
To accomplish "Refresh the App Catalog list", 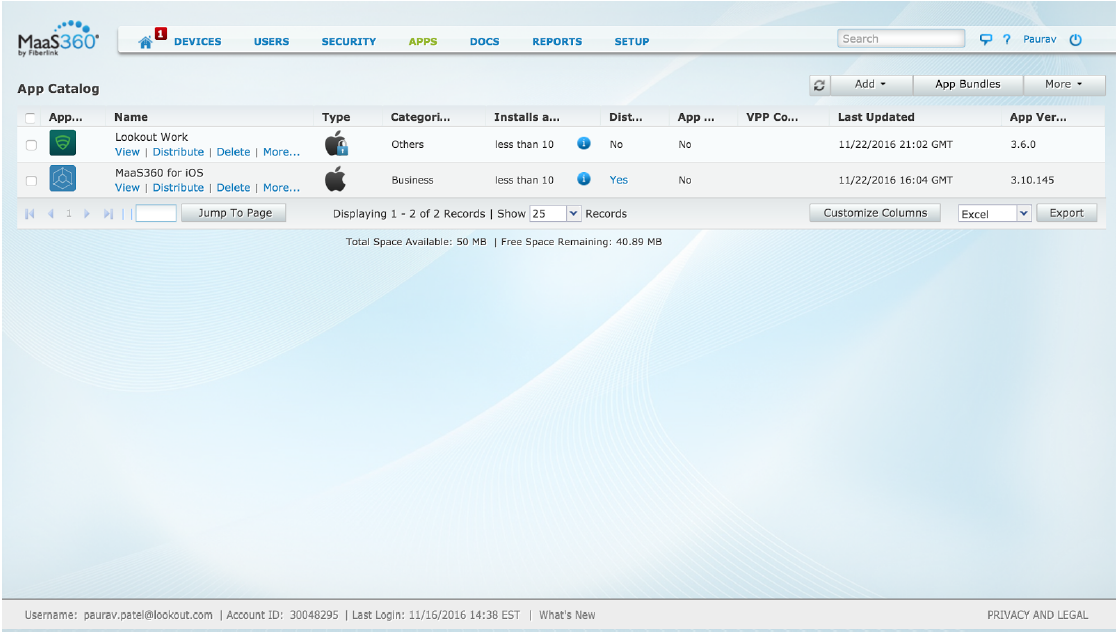I will [x=819, y=85].
